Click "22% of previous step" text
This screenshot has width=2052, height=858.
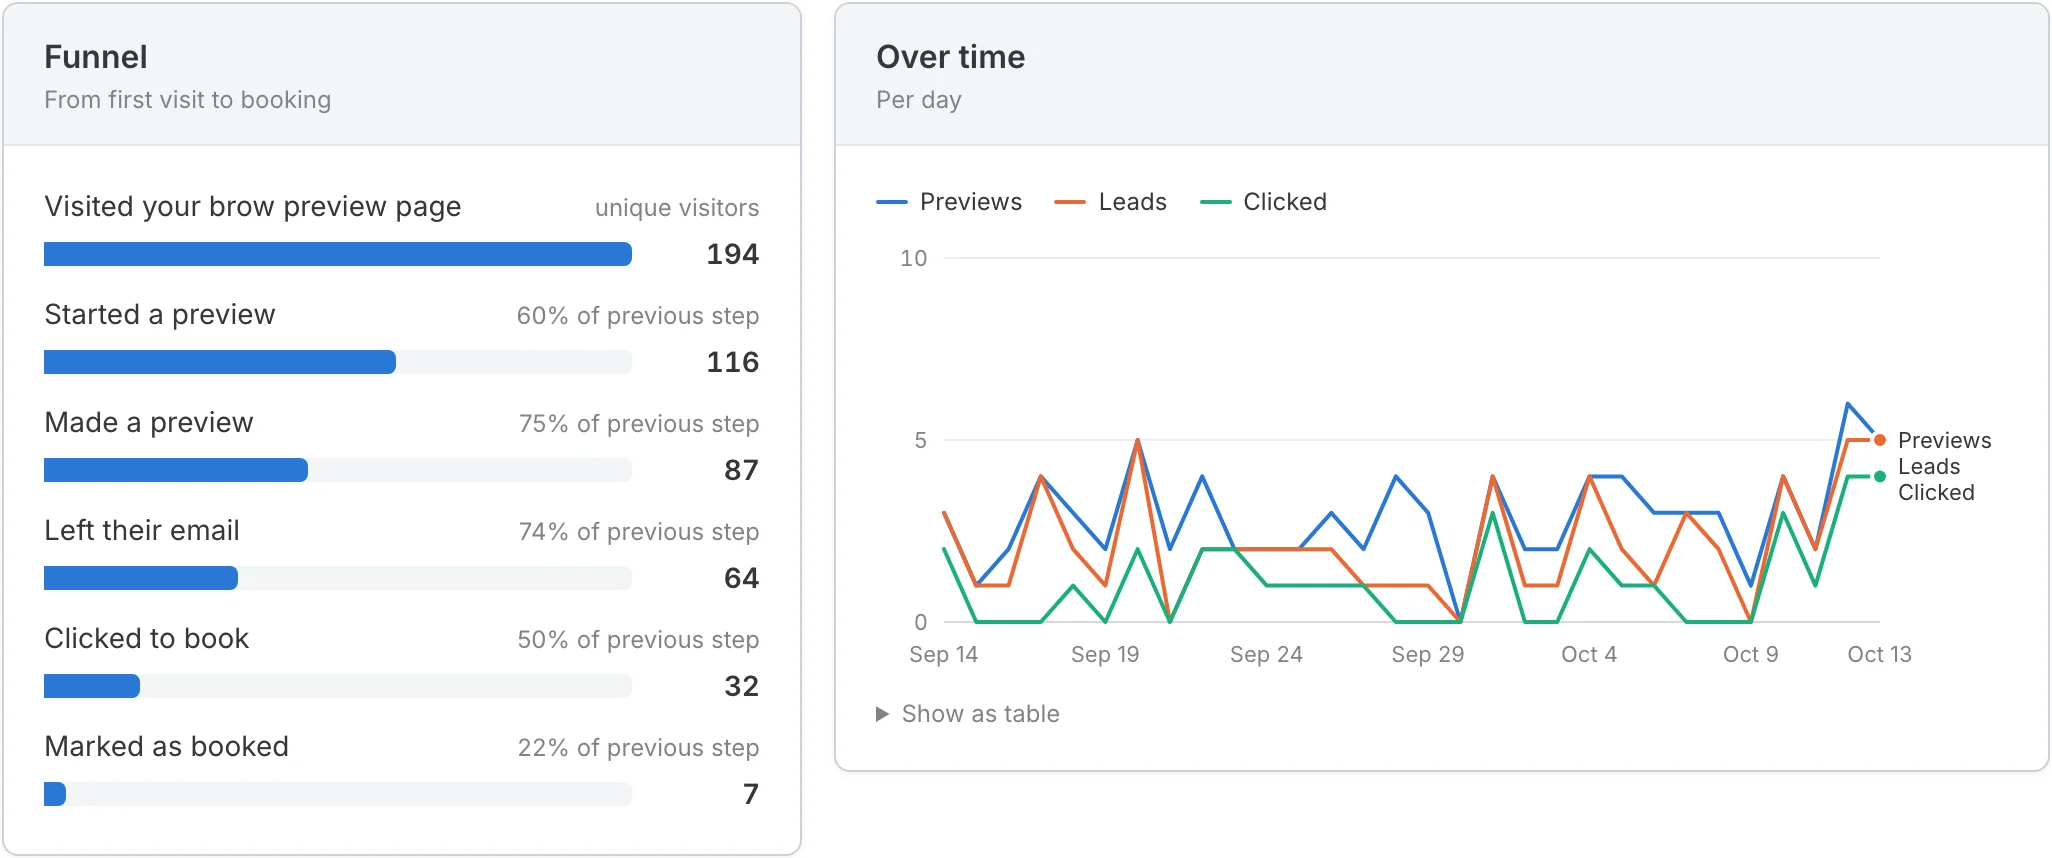click(x=638, y=748)
